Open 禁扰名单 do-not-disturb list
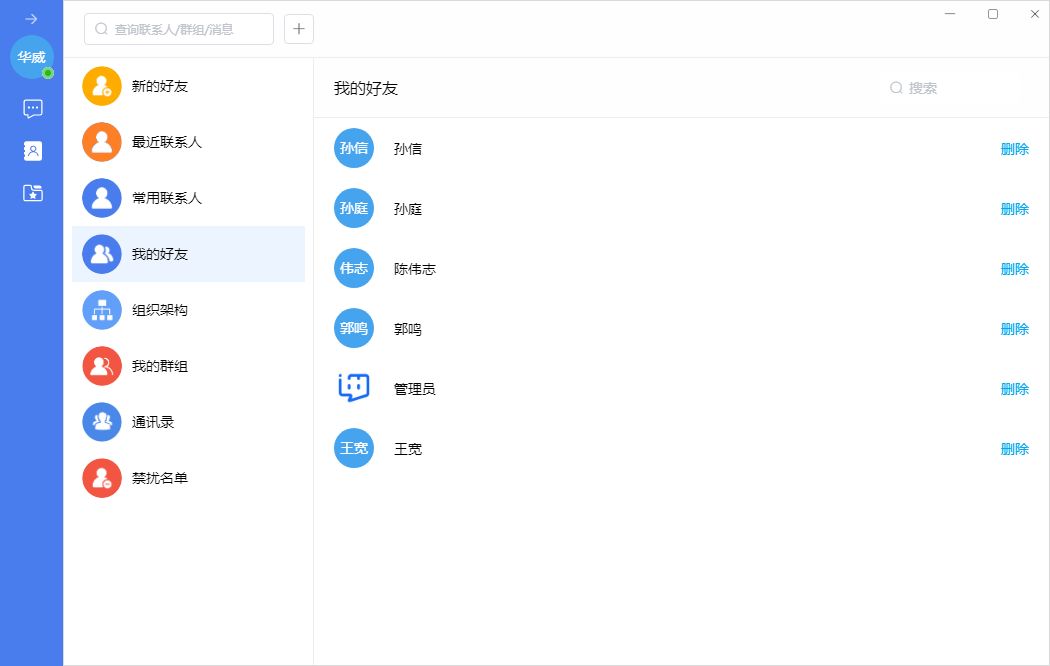 tap(160, 478)
